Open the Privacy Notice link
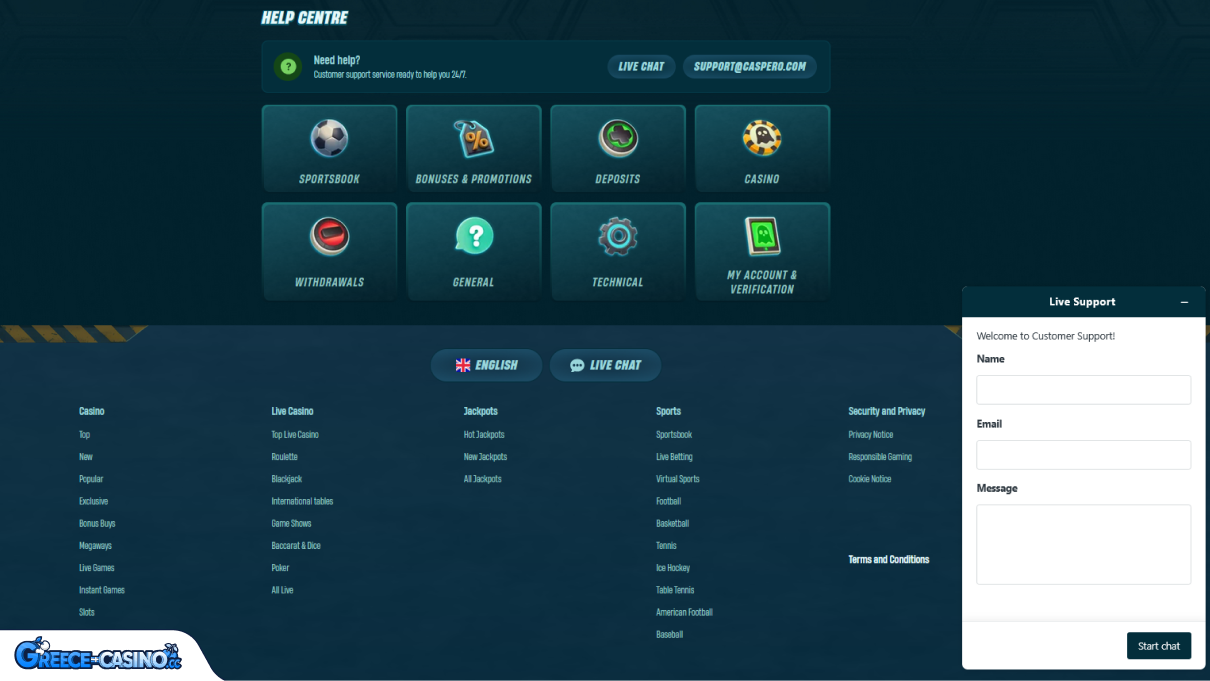Viewport: 1210px width, 681px height. coord(871,435)
